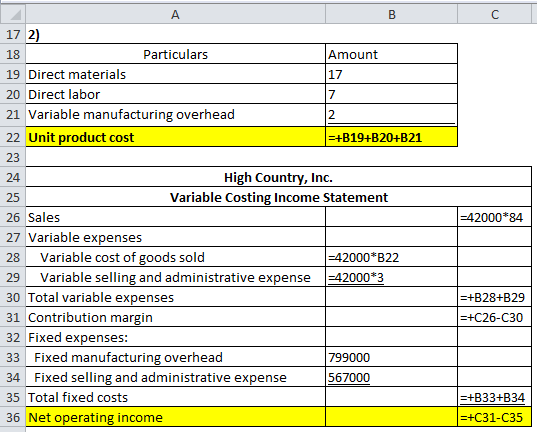Click the formula =+B19+B20+B21
The width and height of the screenshot is (537, 432).
pyautogui.click(x=391, y=137)
